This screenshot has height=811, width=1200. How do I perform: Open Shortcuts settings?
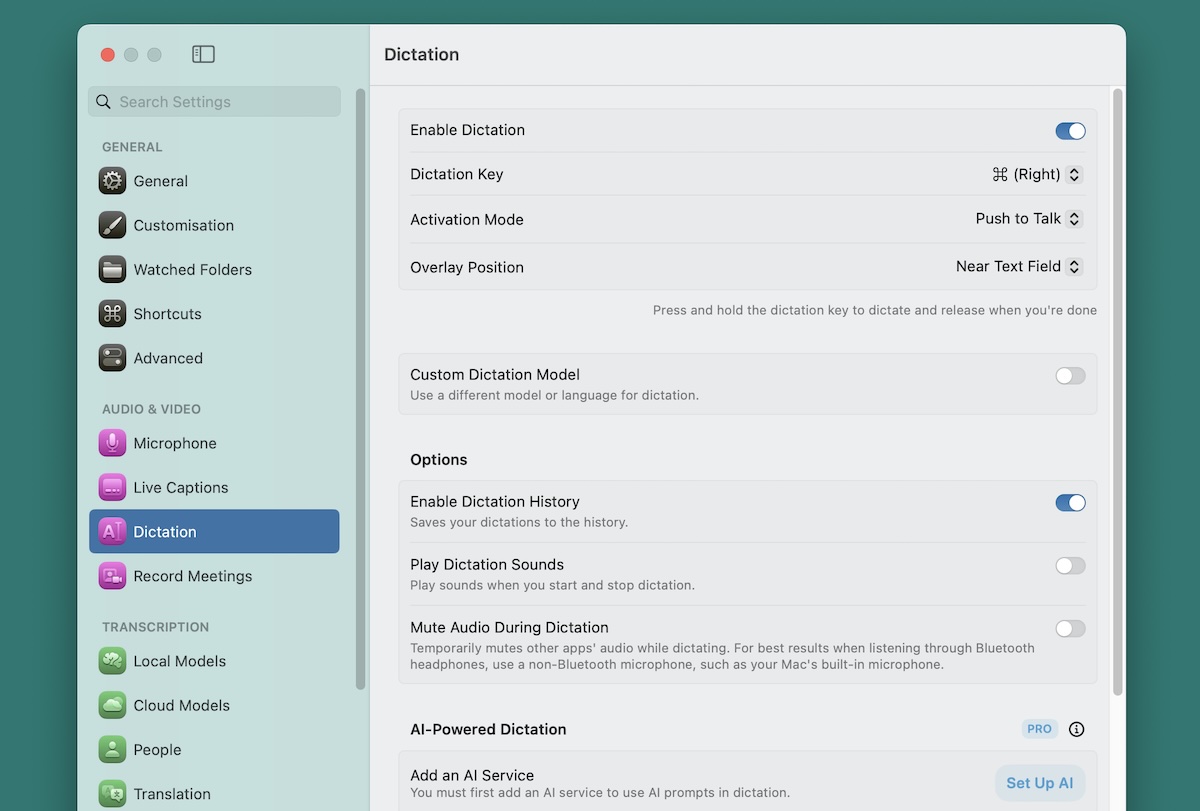point(214,314)
